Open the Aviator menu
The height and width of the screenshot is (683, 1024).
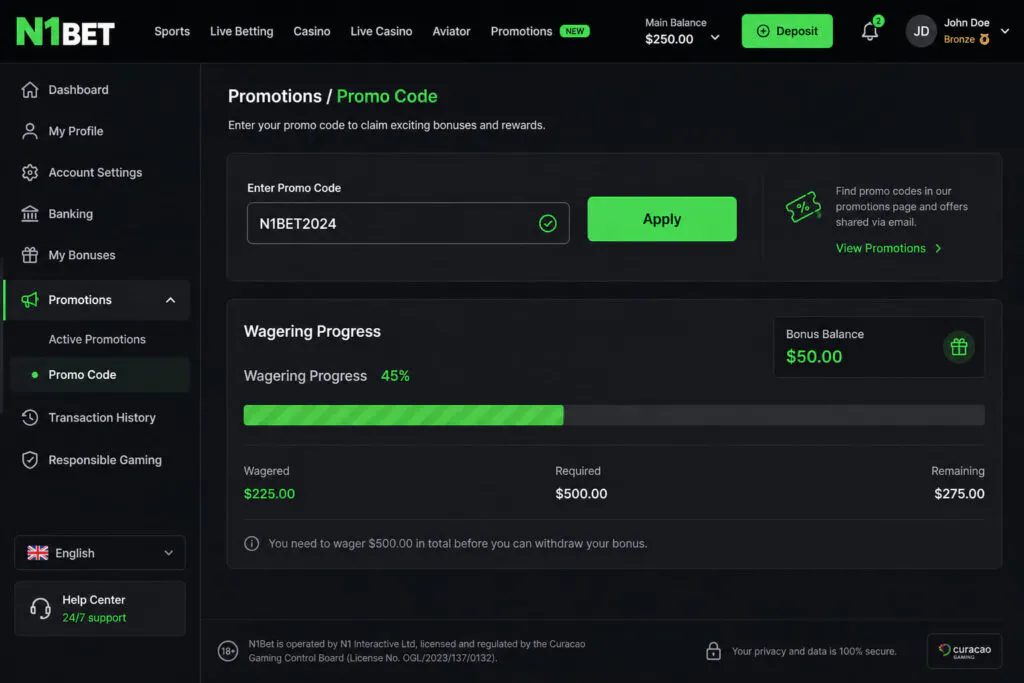click(451, 31)
